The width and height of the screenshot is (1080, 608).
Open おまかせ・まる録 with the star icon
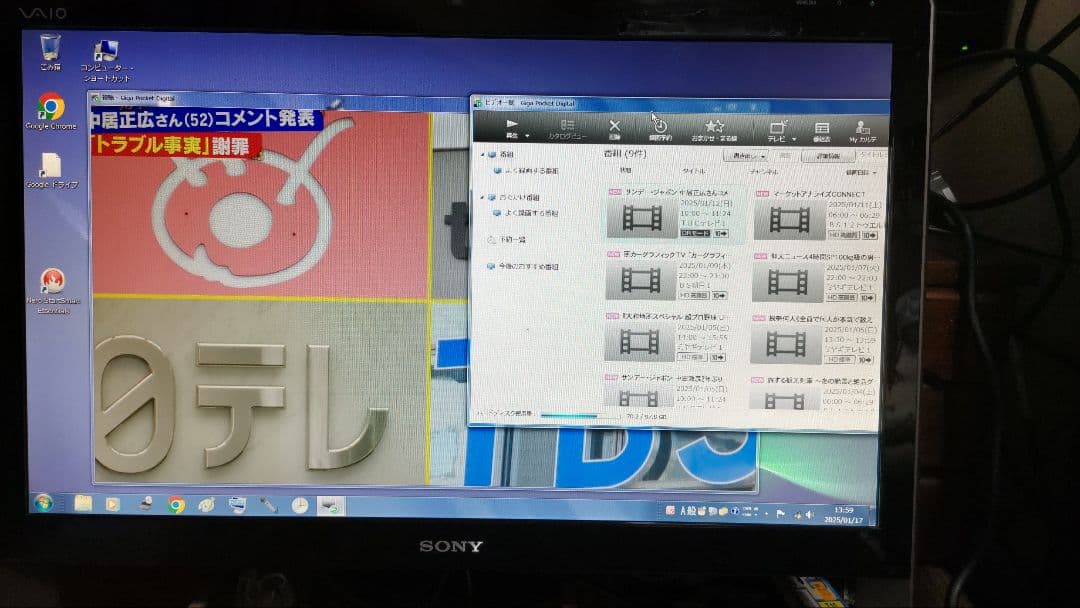[714, 124]
